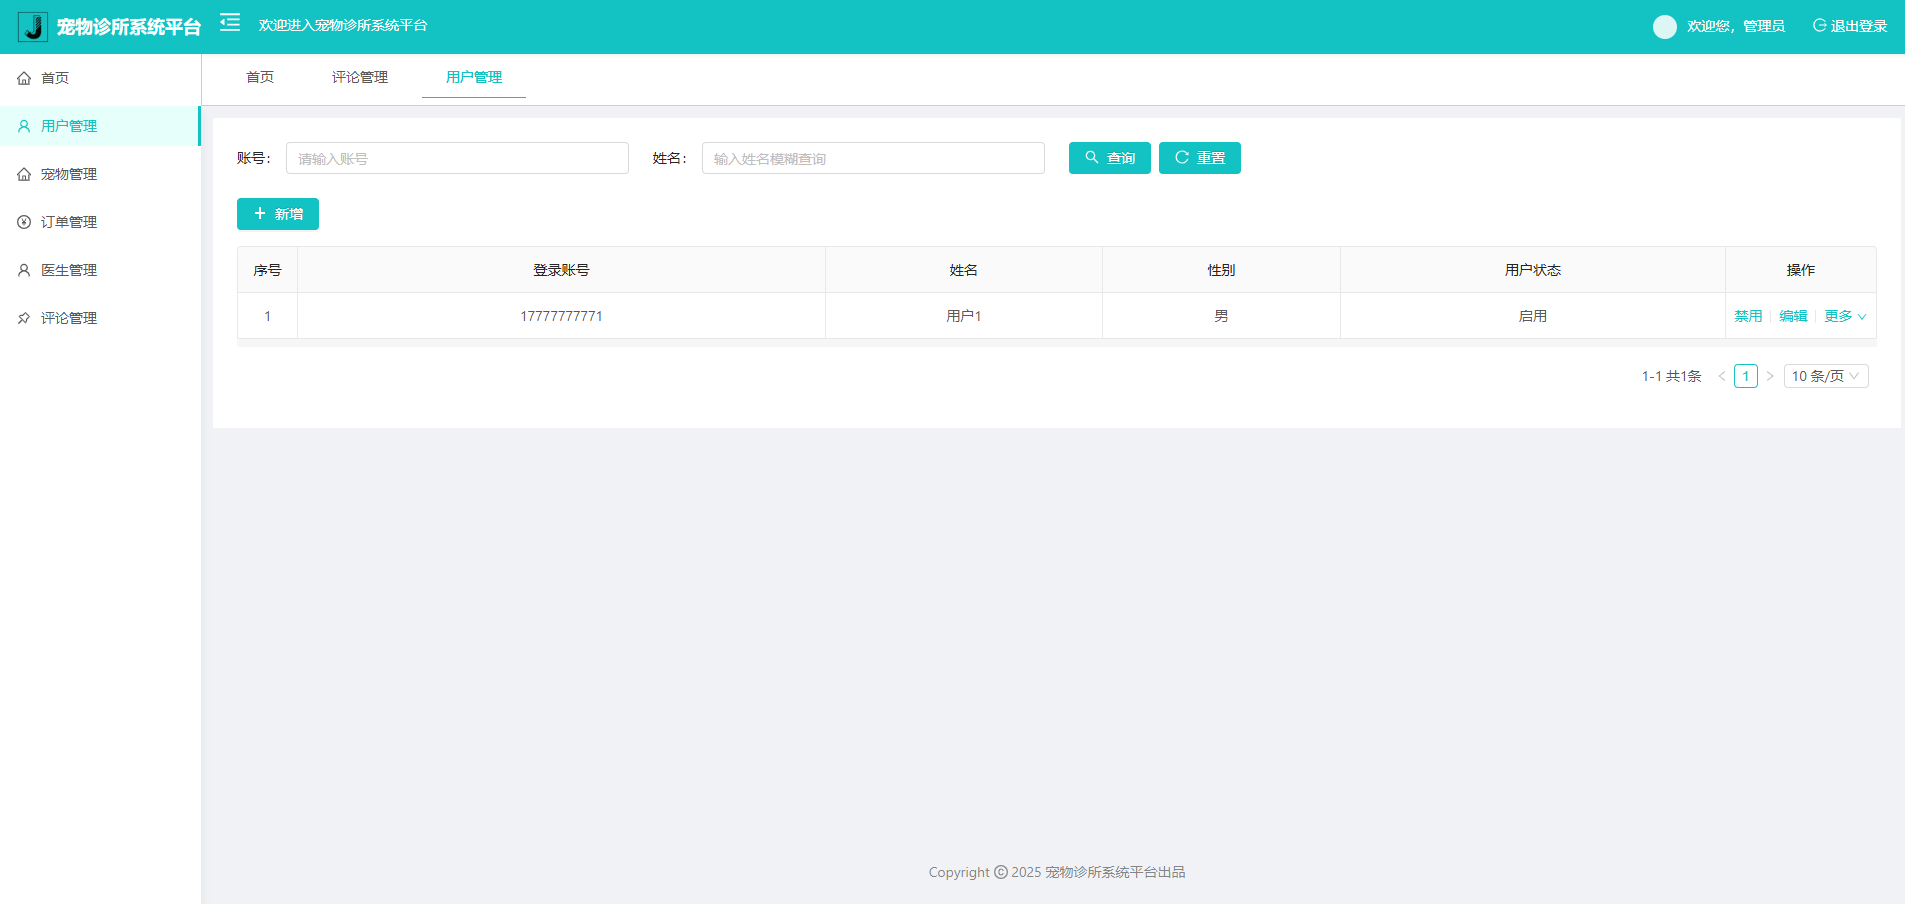The width and height of the screenshot is (1905, 904).
Task: Click 退出登录 logout link
Action: 1850,26
